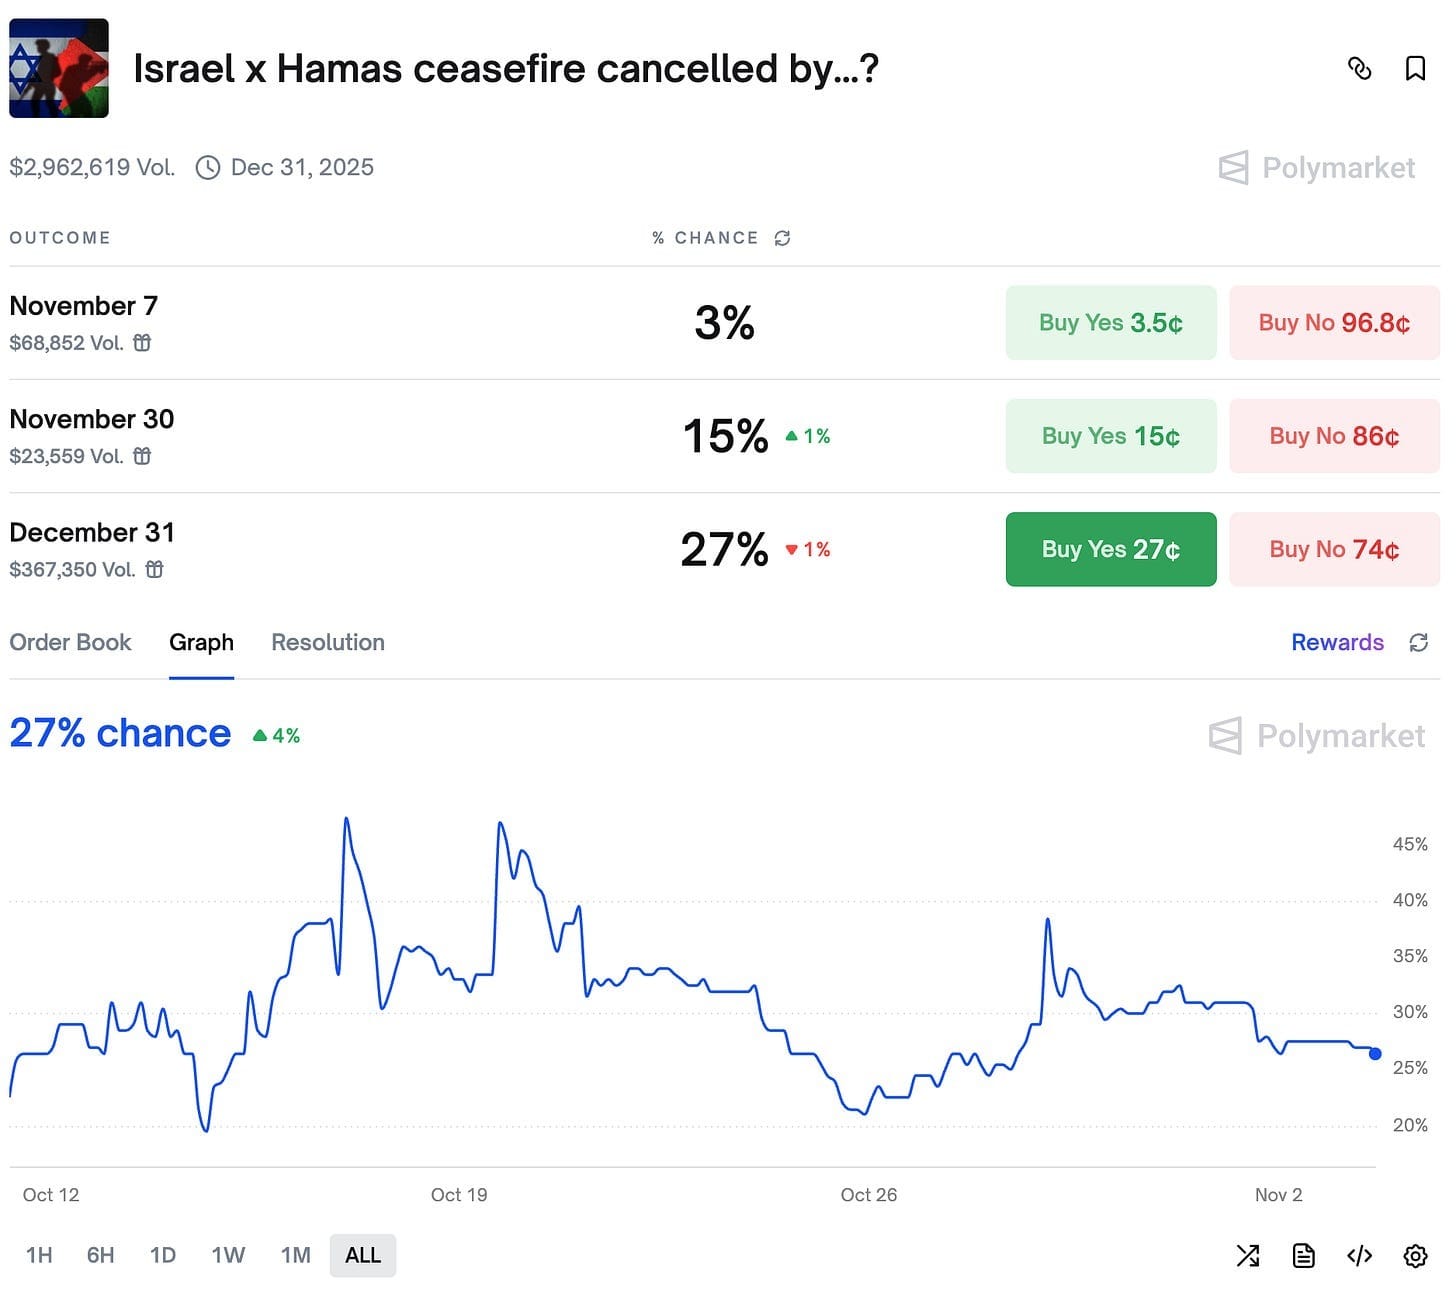Click the shuffle arrows chart icon

point(1247,1256)
